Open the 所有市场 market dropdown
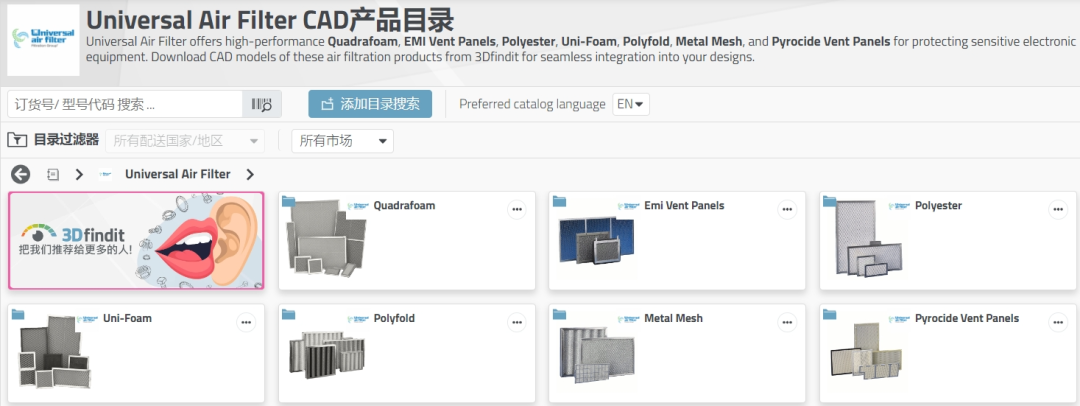This screenshot has height=406, width=1080. [342, 141]
